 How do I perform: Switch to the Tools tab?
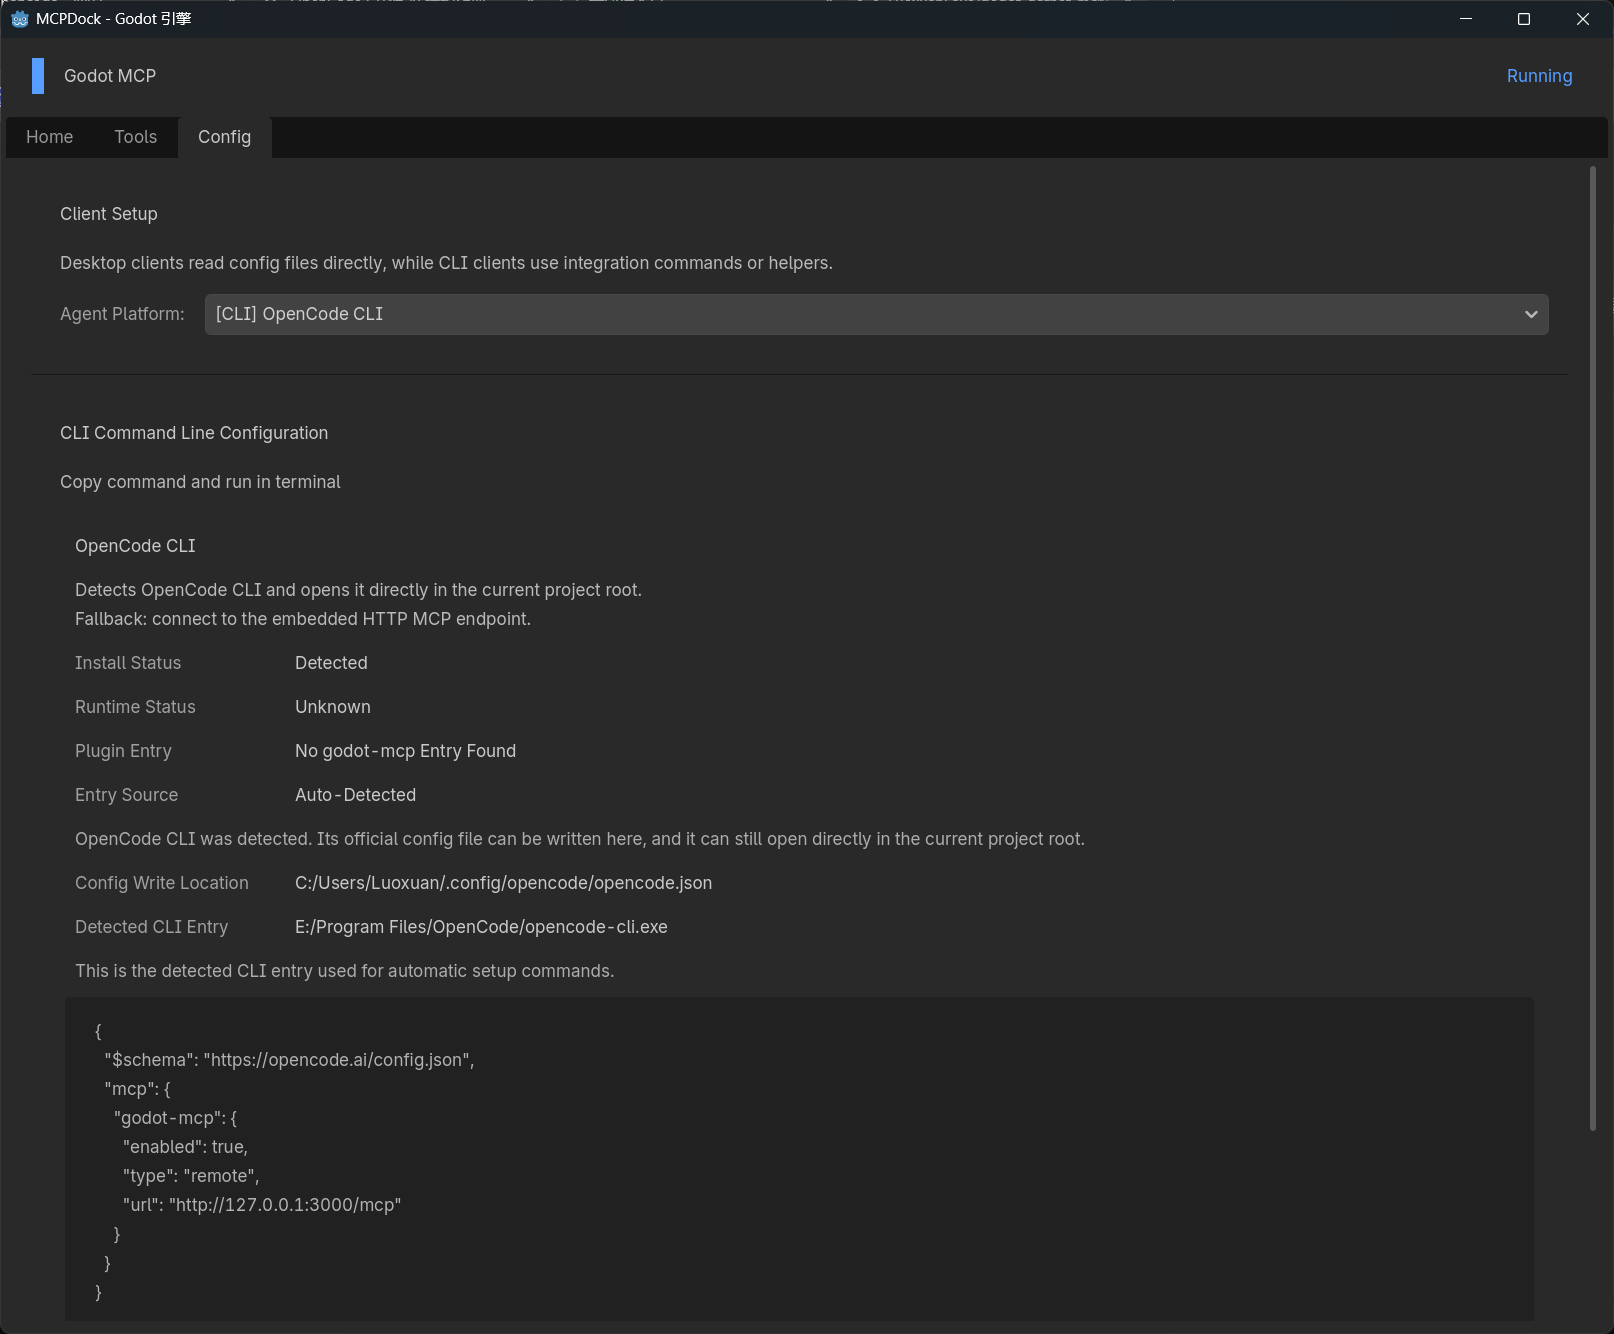point(135,137)
